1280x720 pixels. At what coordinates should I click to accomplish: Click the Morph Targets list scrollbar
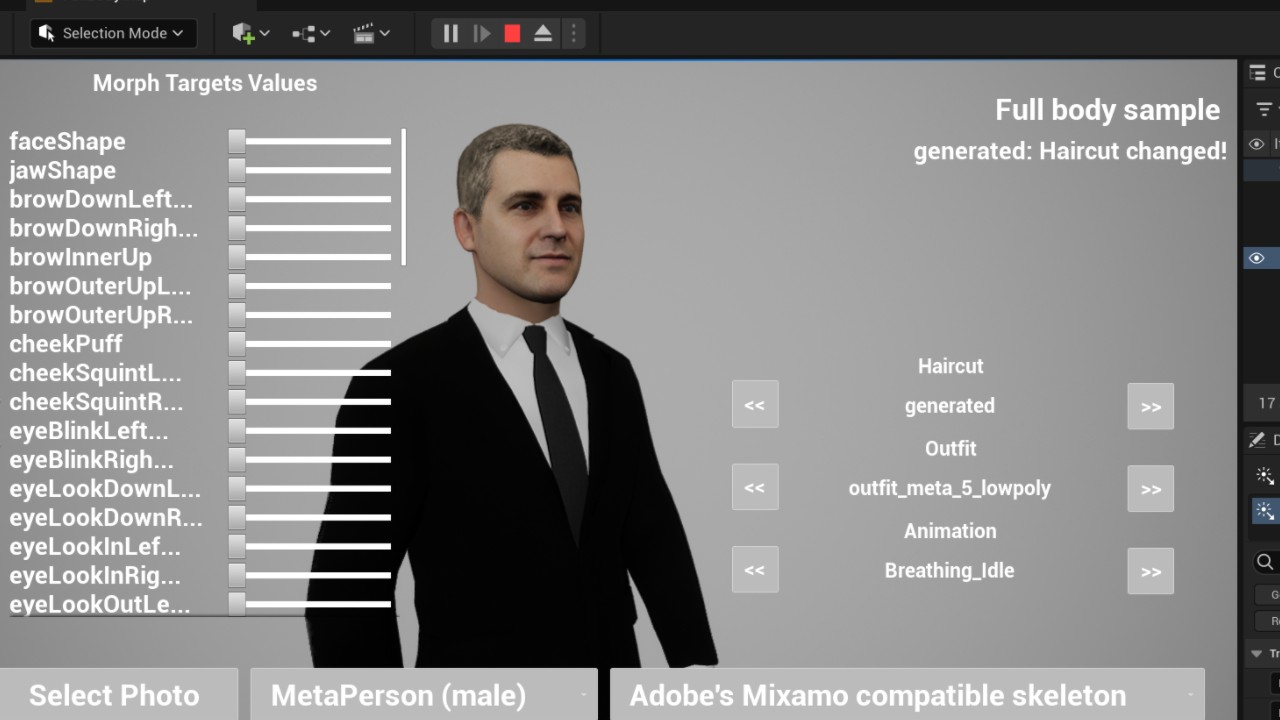[x=403, y=196]
